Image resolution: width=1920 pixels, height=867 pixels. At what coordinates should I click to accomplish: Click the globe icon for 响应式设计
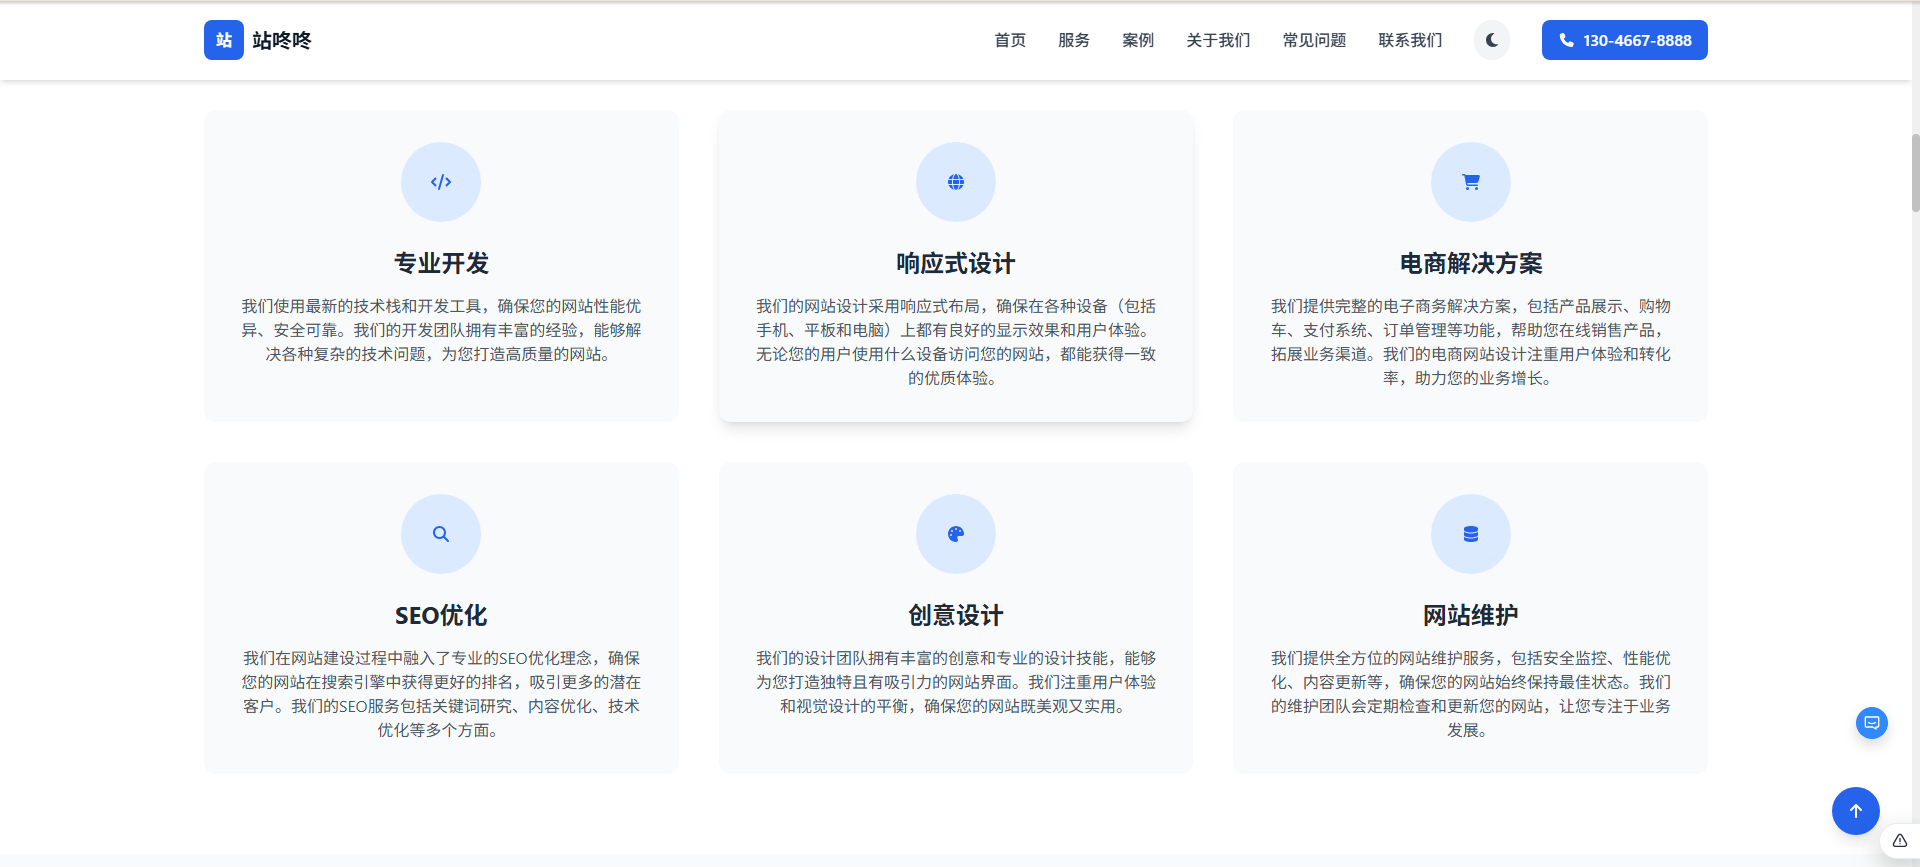click(x=955, y=182)
